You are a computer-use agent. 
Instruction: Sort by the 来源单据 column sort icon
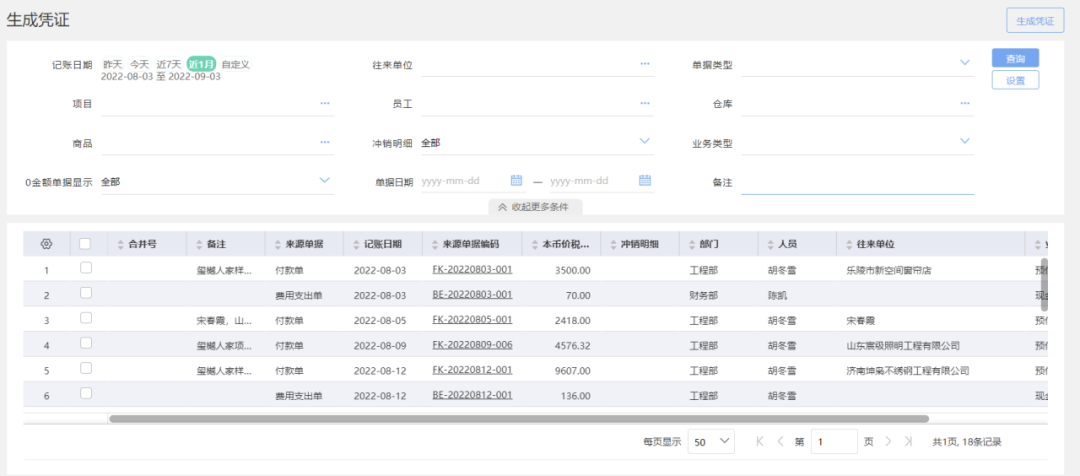pos(278,244)
